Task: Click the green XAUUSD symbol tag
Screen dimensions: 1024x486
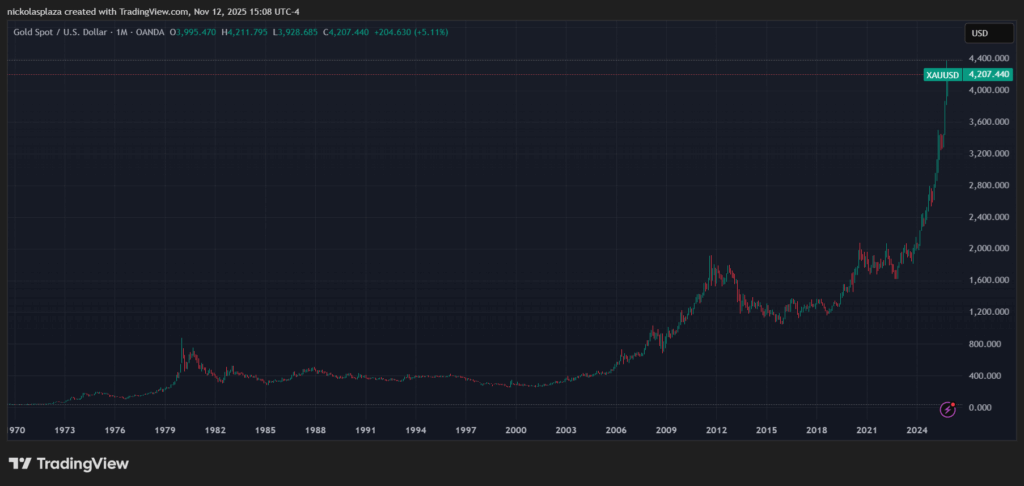Action: 943,75
